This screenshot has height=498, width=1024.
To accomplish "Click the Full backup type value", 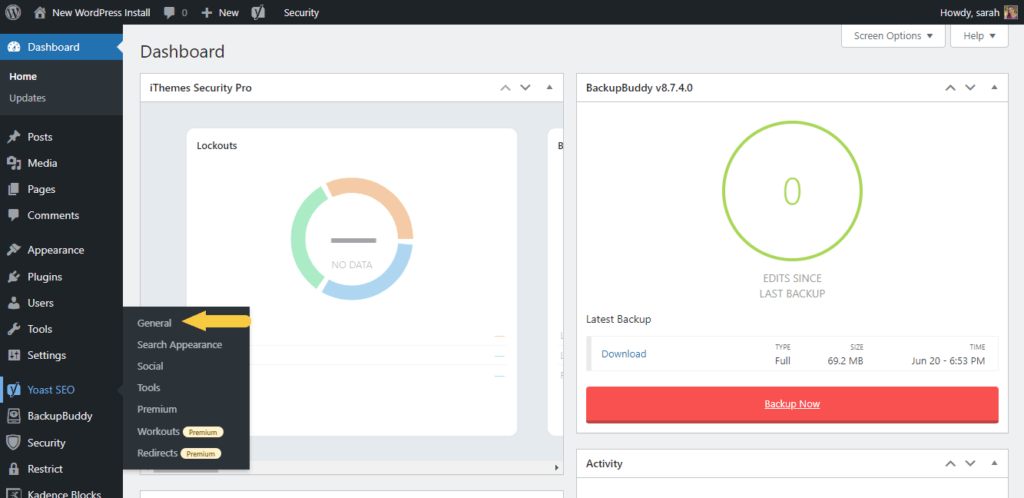I will pyautogui.click(x=782, y=361).
